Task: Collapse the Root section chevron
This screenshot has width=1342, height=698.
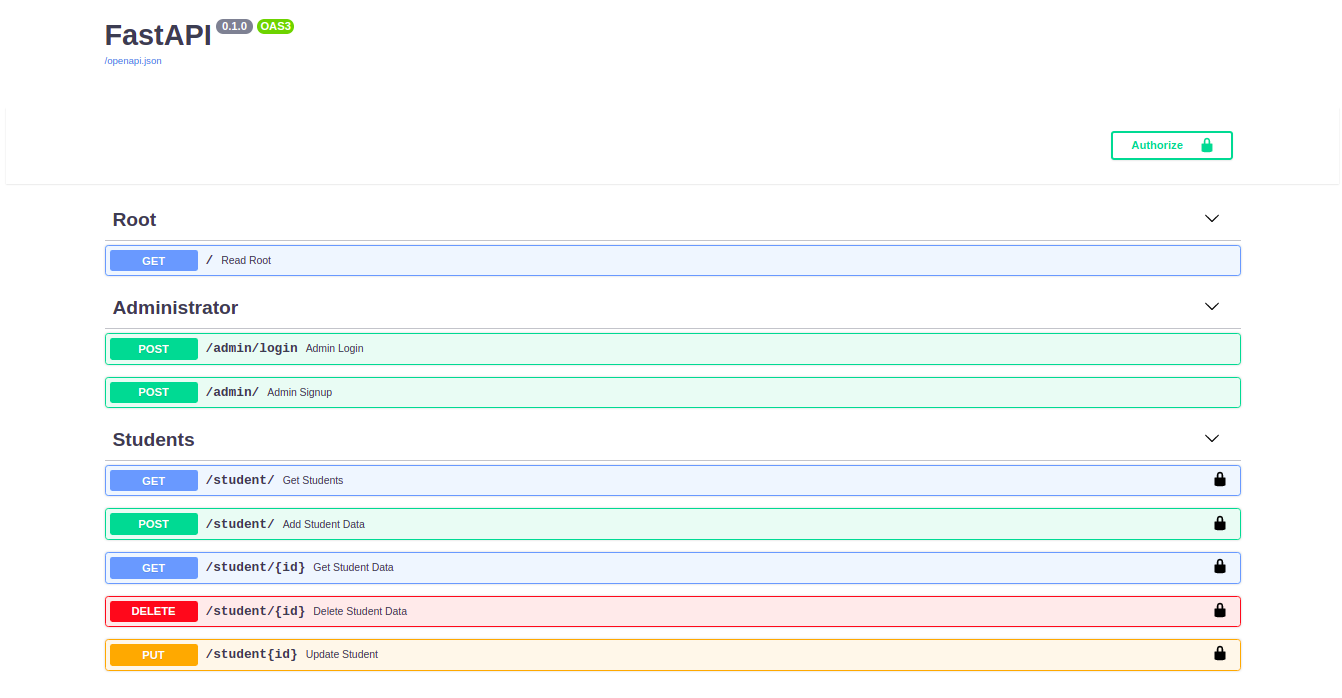Action: 1212,219
